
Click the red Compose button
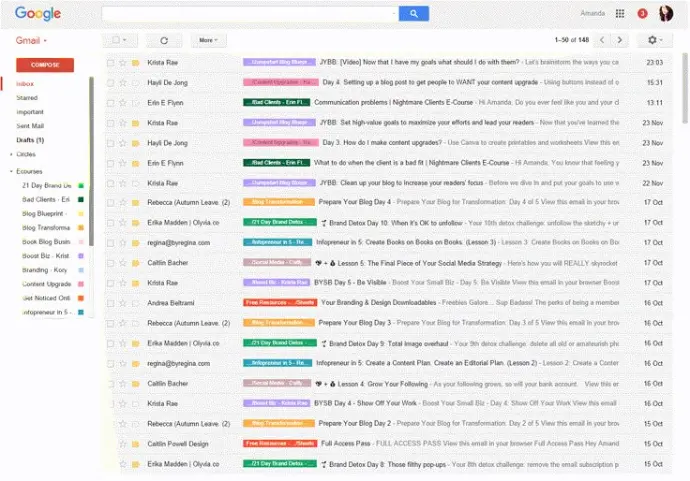pos(45,65)
